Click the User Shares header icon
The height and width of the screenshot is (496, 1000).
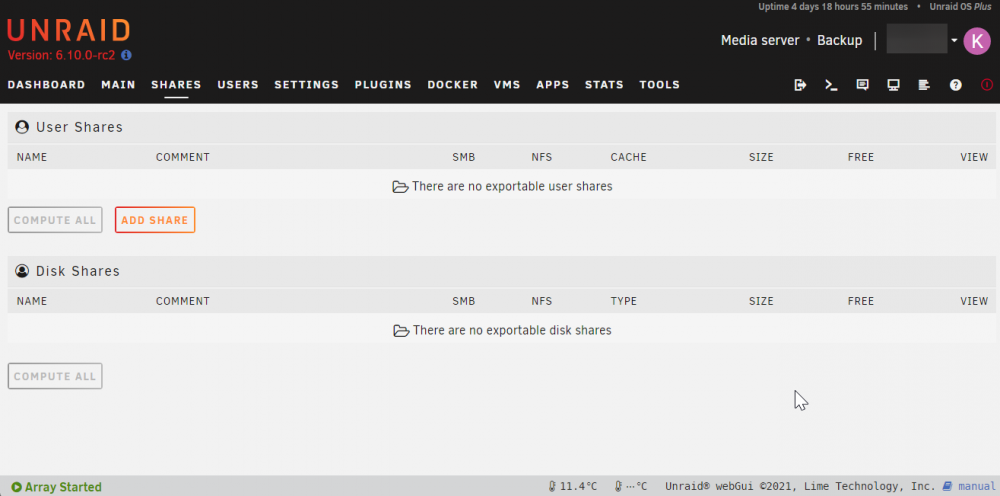pos(22,127)
